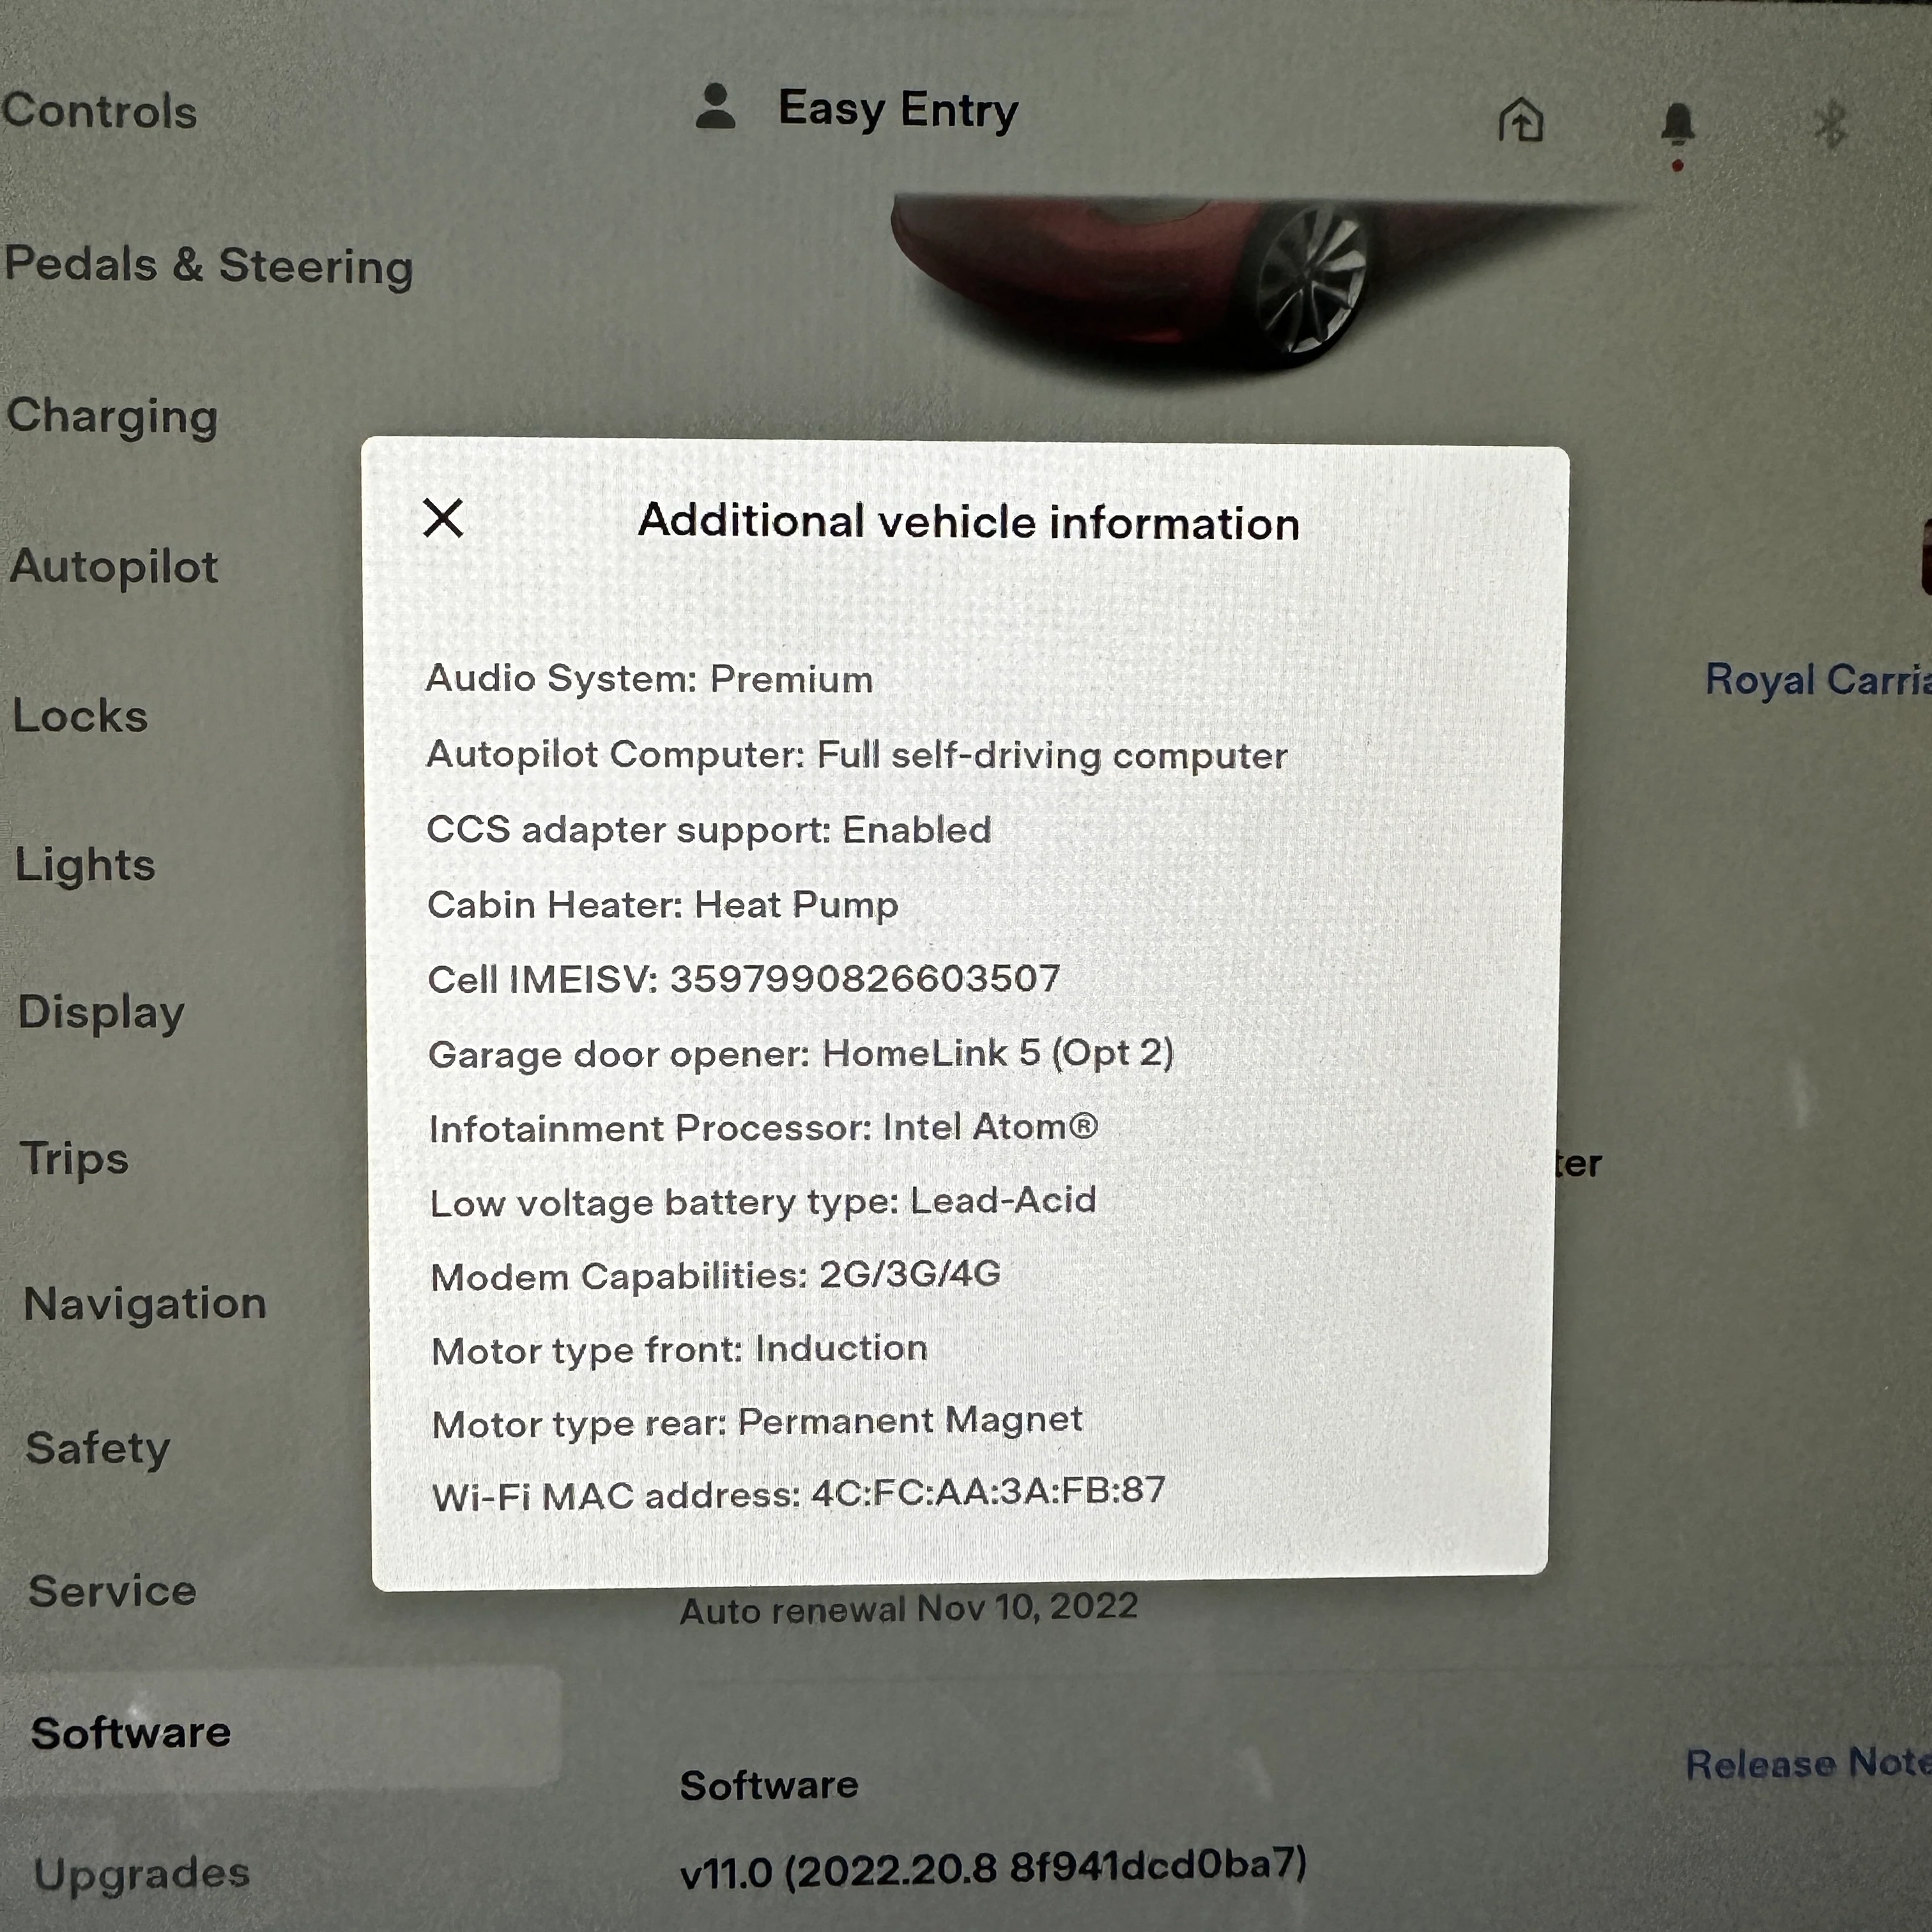Open the Locks settings
1932x1932 pixels.
point(80,716)
